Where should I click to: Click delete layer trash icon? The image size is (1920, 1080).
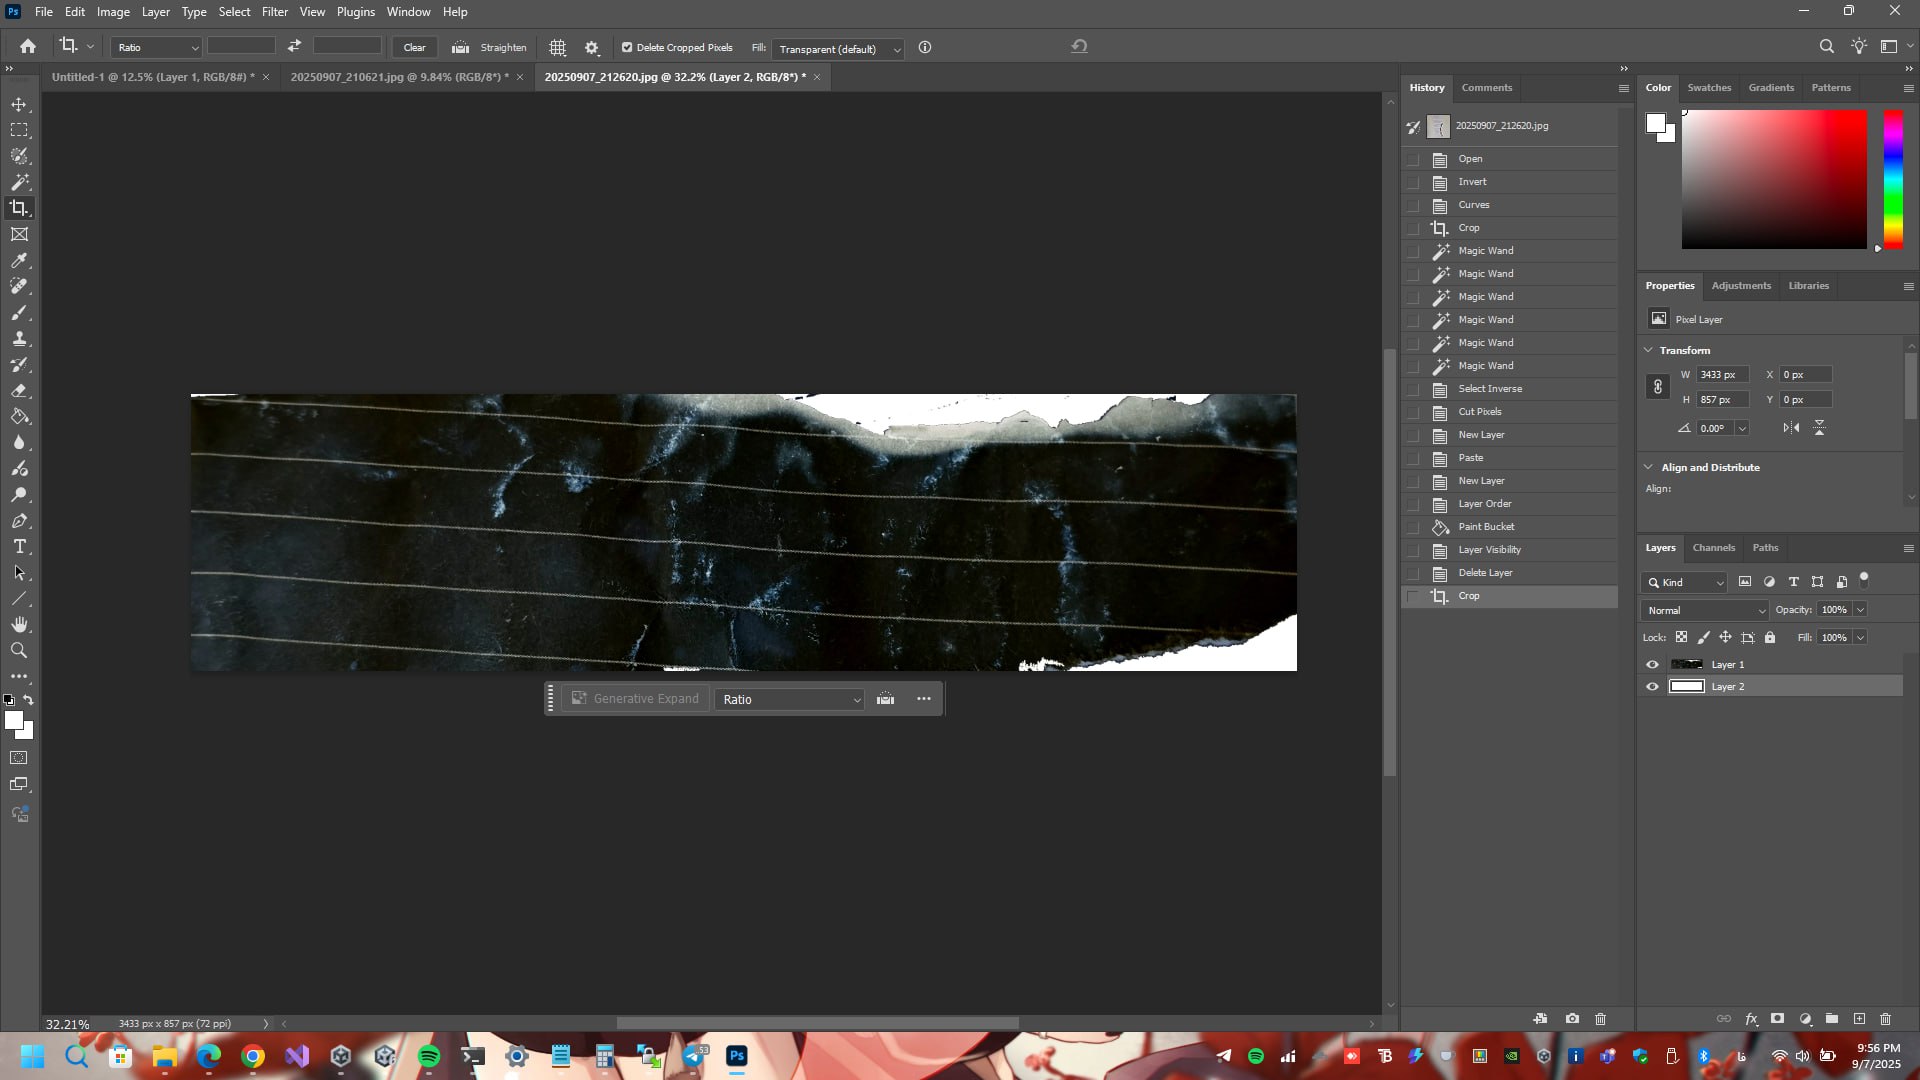tap(1885, 1019)
